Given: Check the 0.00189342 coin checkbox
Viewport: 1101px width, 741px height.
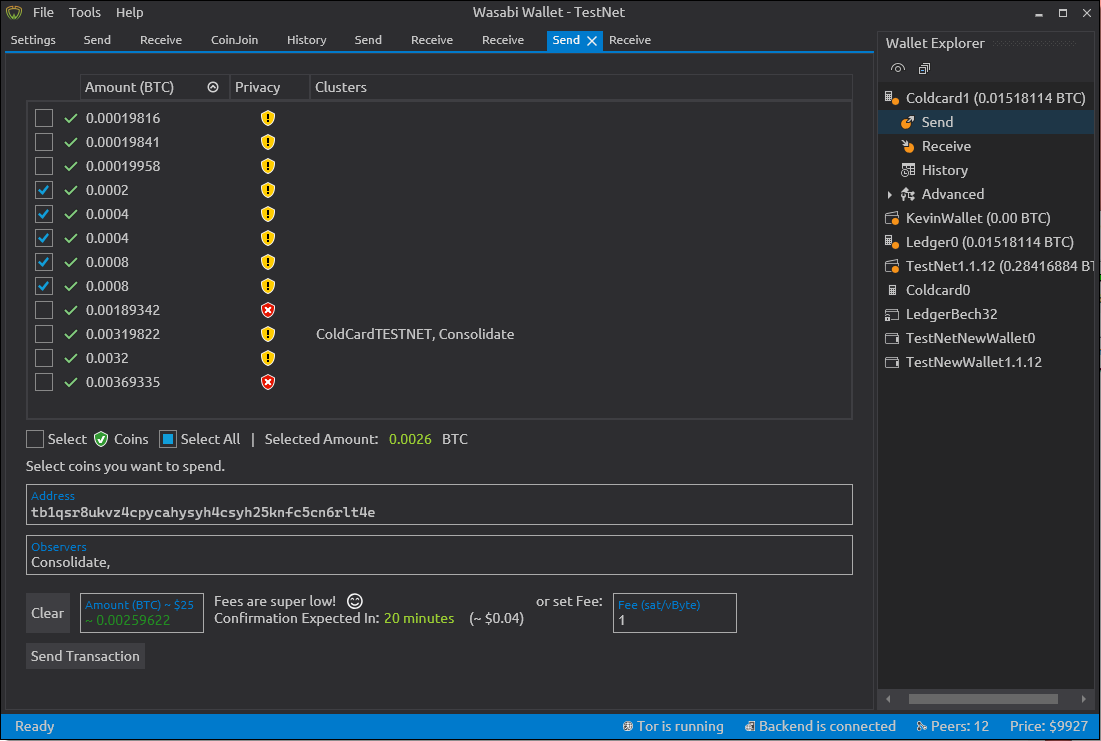Looking at the screenshot, I should pyautogui.click(x=44, y=310).
